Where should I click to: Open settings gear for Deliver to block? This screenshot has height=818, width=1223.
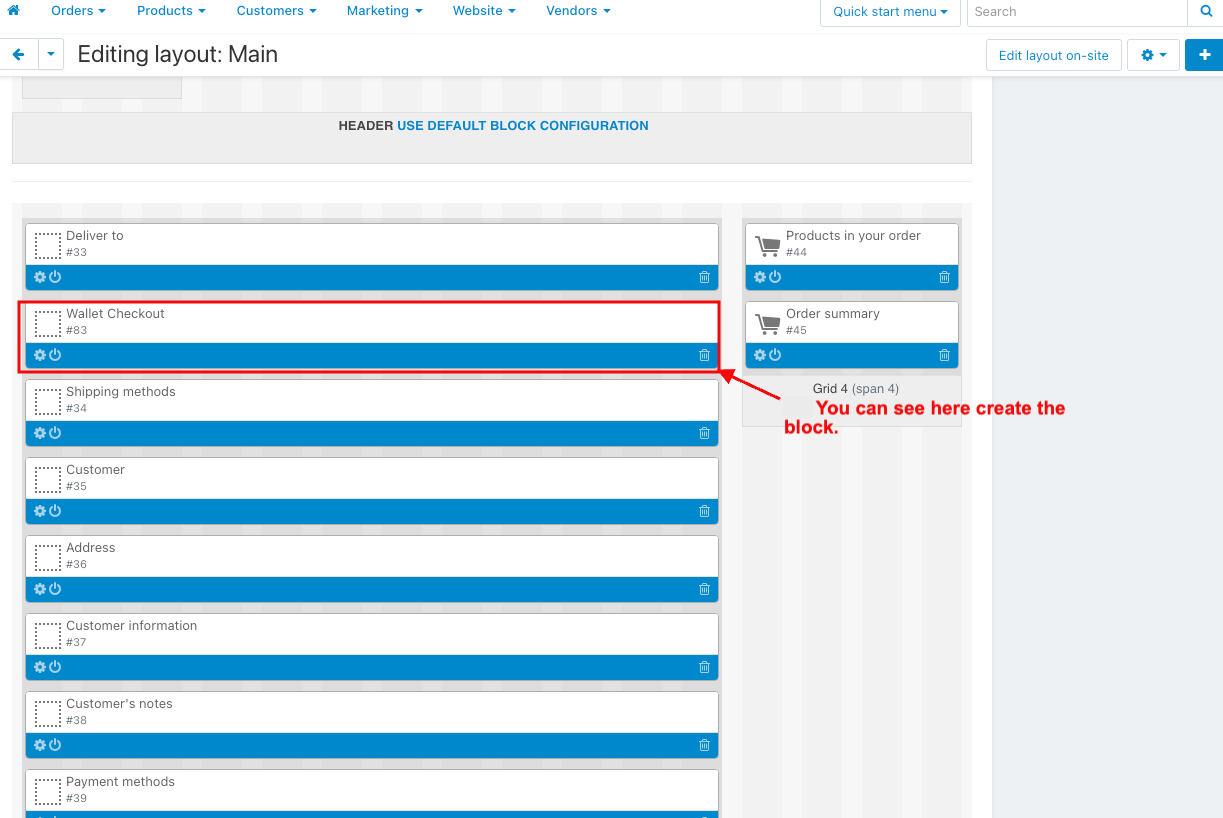[x=40, y=277]
